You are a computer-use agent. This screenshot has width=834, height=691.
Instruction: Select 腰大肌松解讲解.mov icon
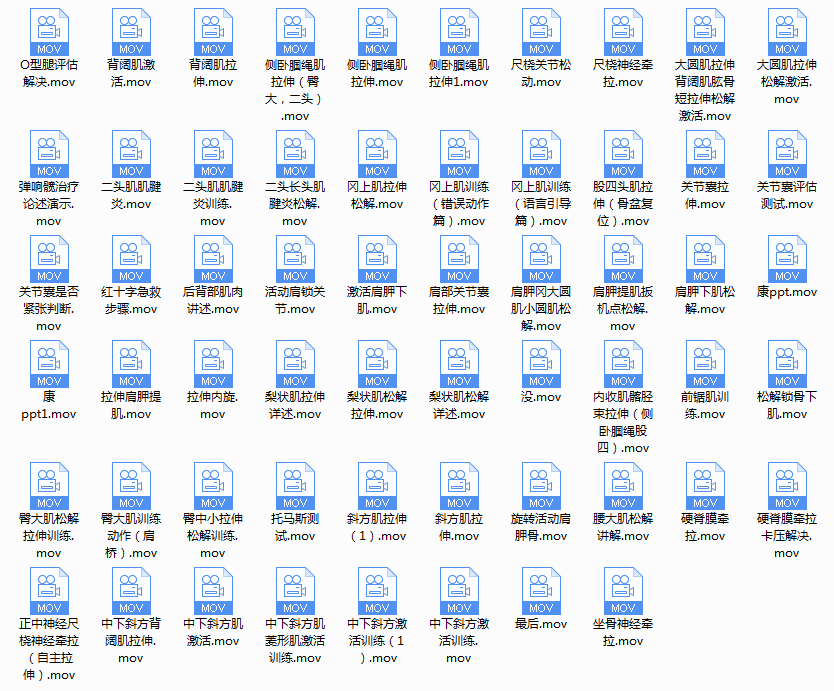coord(623,486)
